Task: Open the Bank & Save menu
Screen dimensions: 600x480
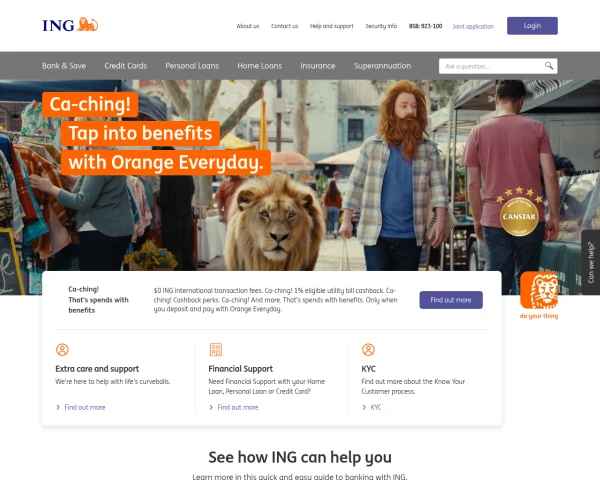Action: pyautogui.click(x=64, y=66)
